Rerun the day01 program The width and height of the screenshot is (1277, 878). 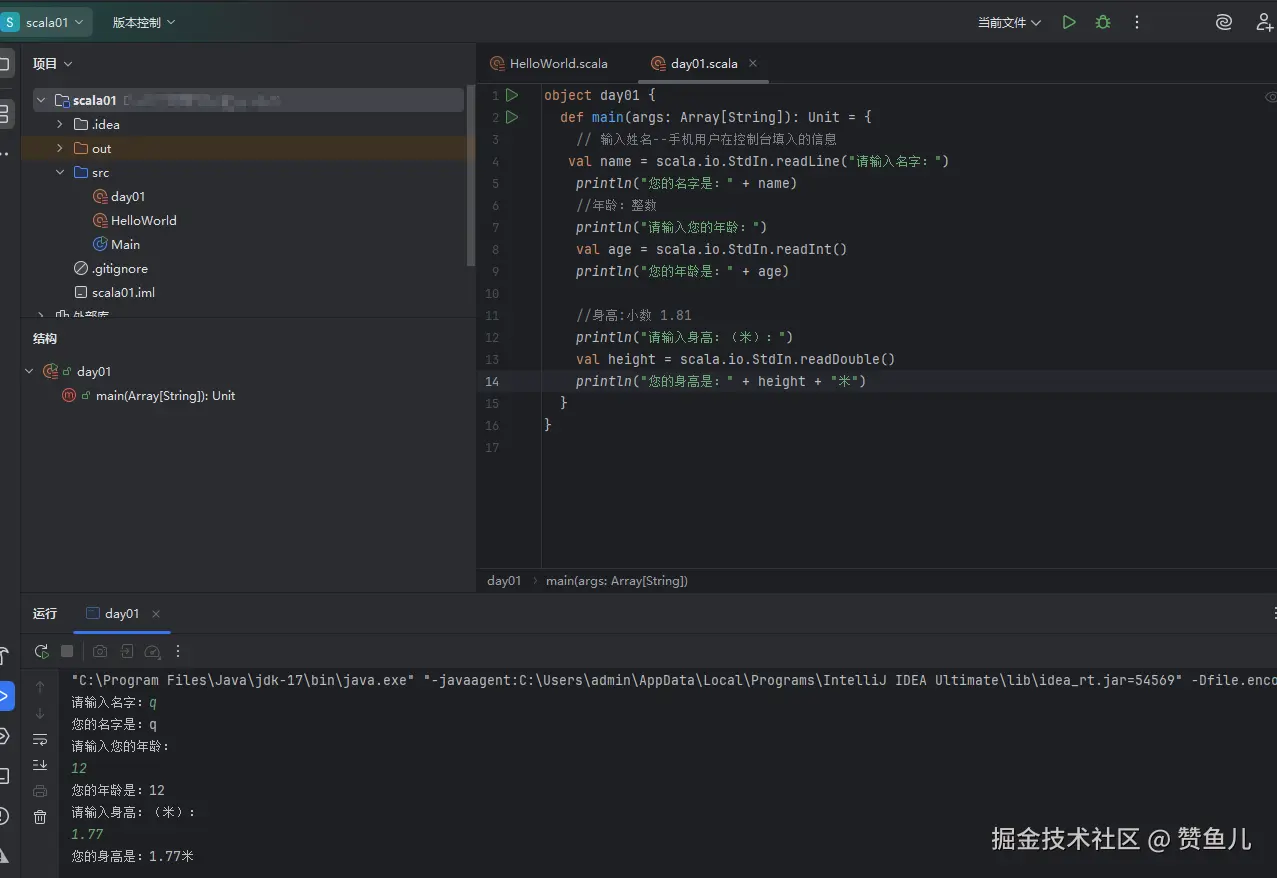tap(41, 651)
